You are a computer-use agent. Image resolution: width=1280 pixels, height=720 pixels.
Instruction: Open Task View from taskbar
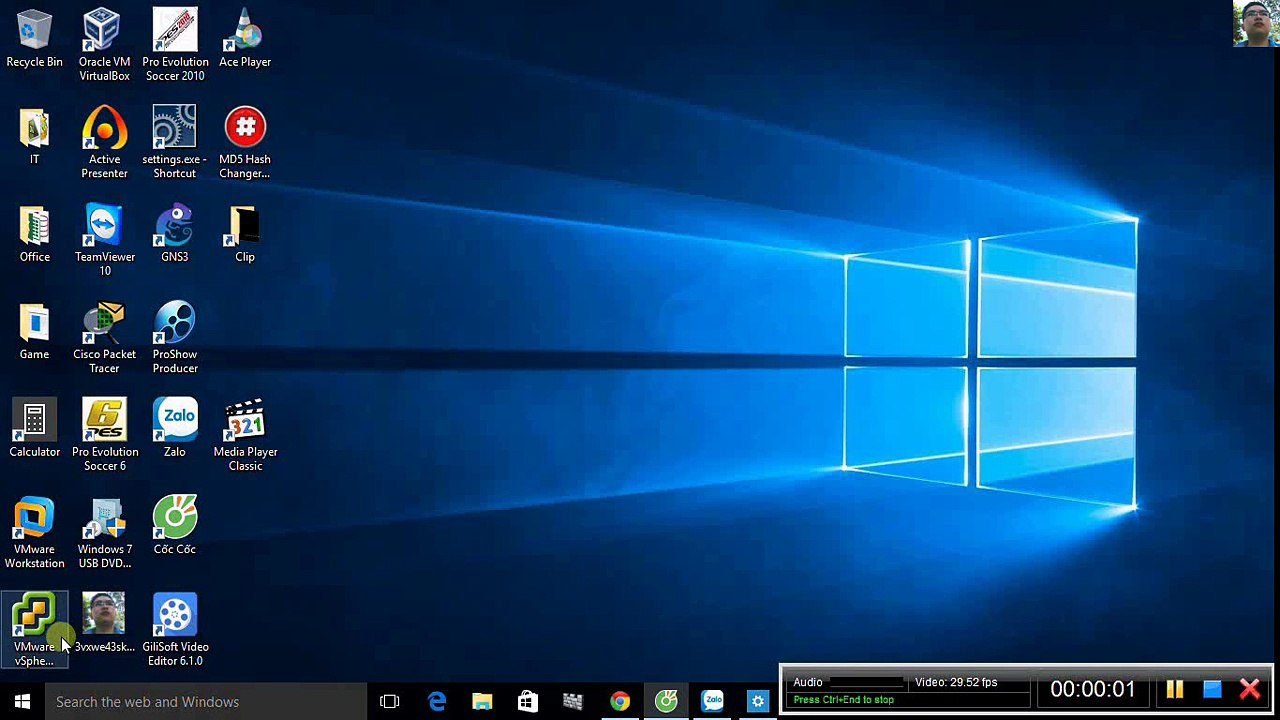(x=390, y=702)
